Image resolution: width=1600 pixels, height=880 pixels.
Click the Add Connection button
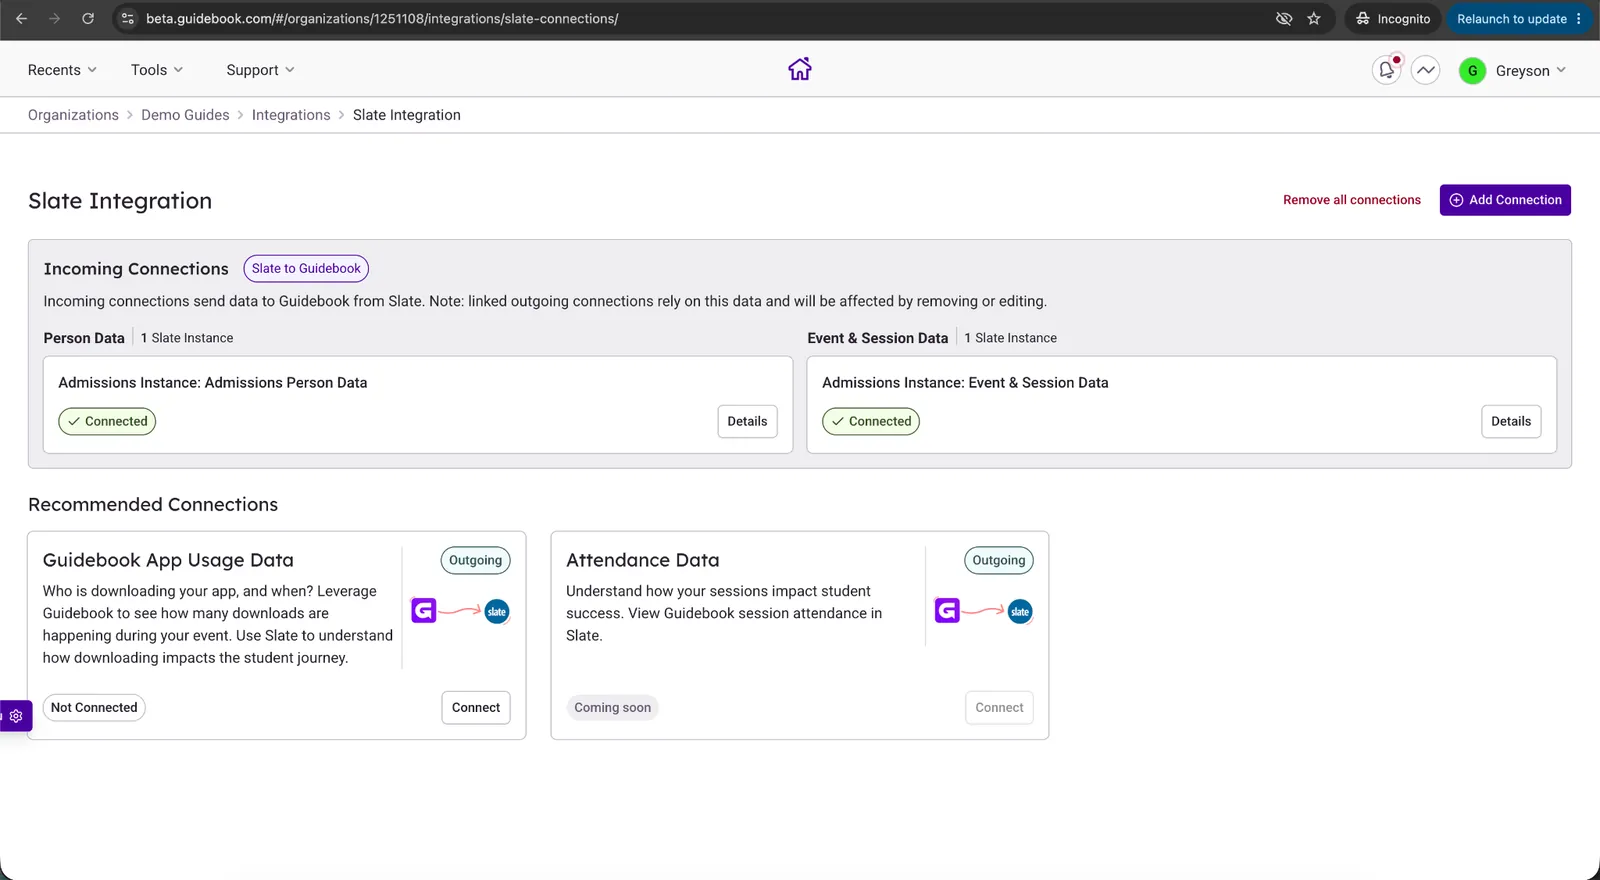click(1505, 200)
